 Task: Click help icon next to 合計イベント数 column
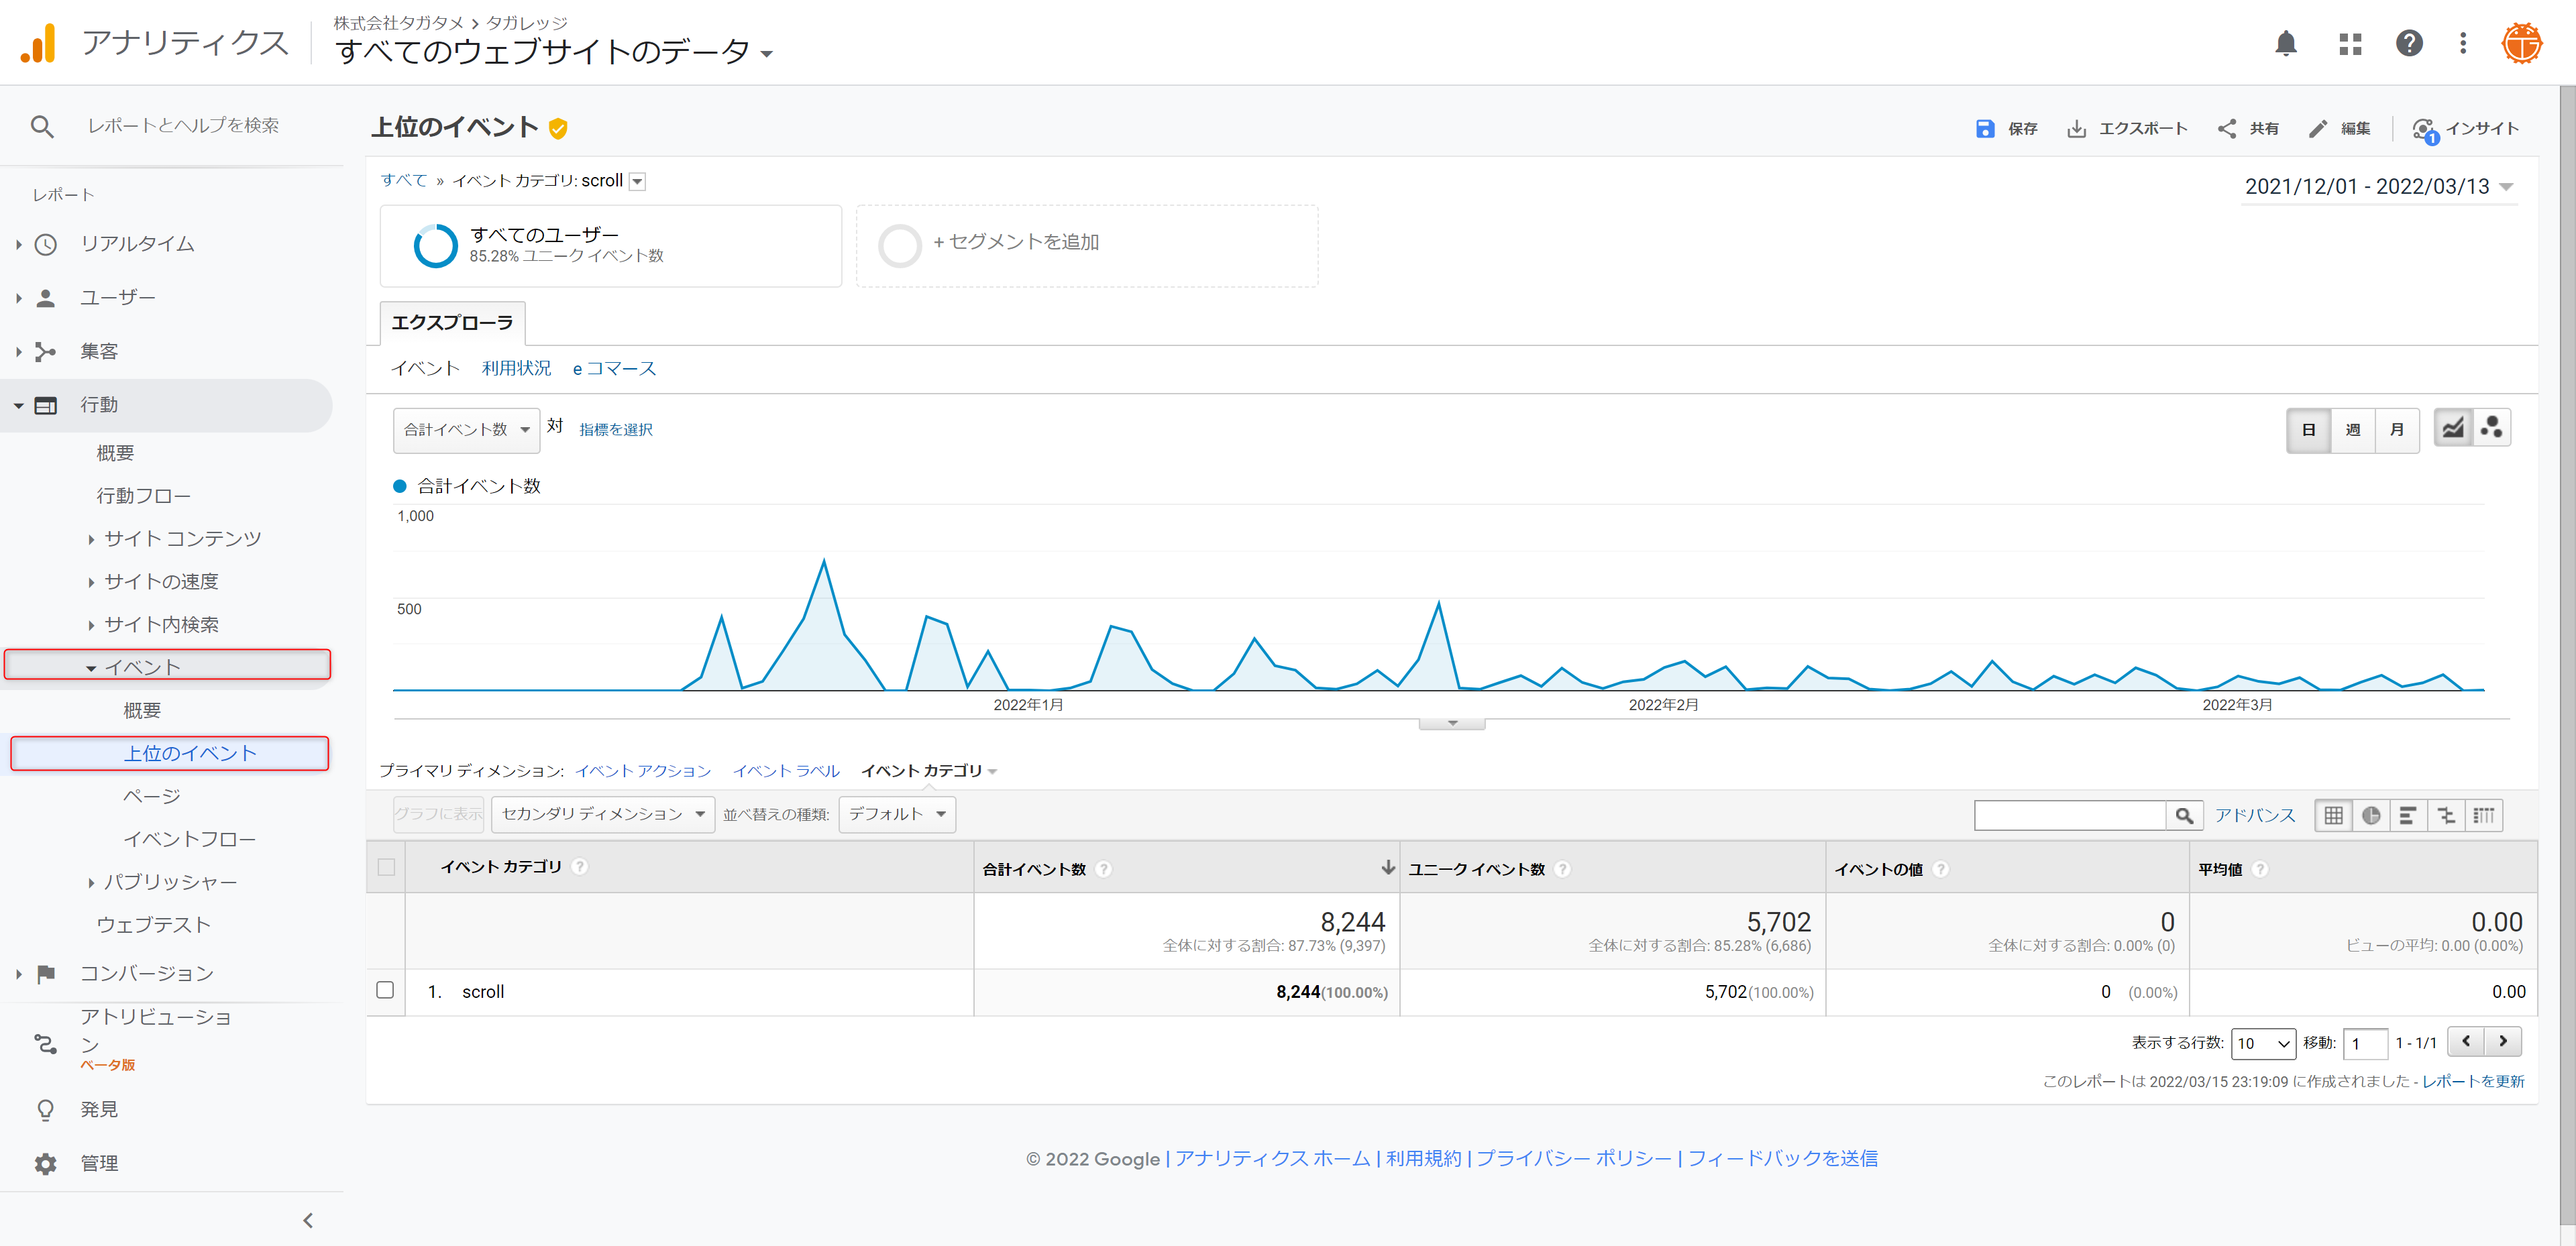(x=1104, y=869)
